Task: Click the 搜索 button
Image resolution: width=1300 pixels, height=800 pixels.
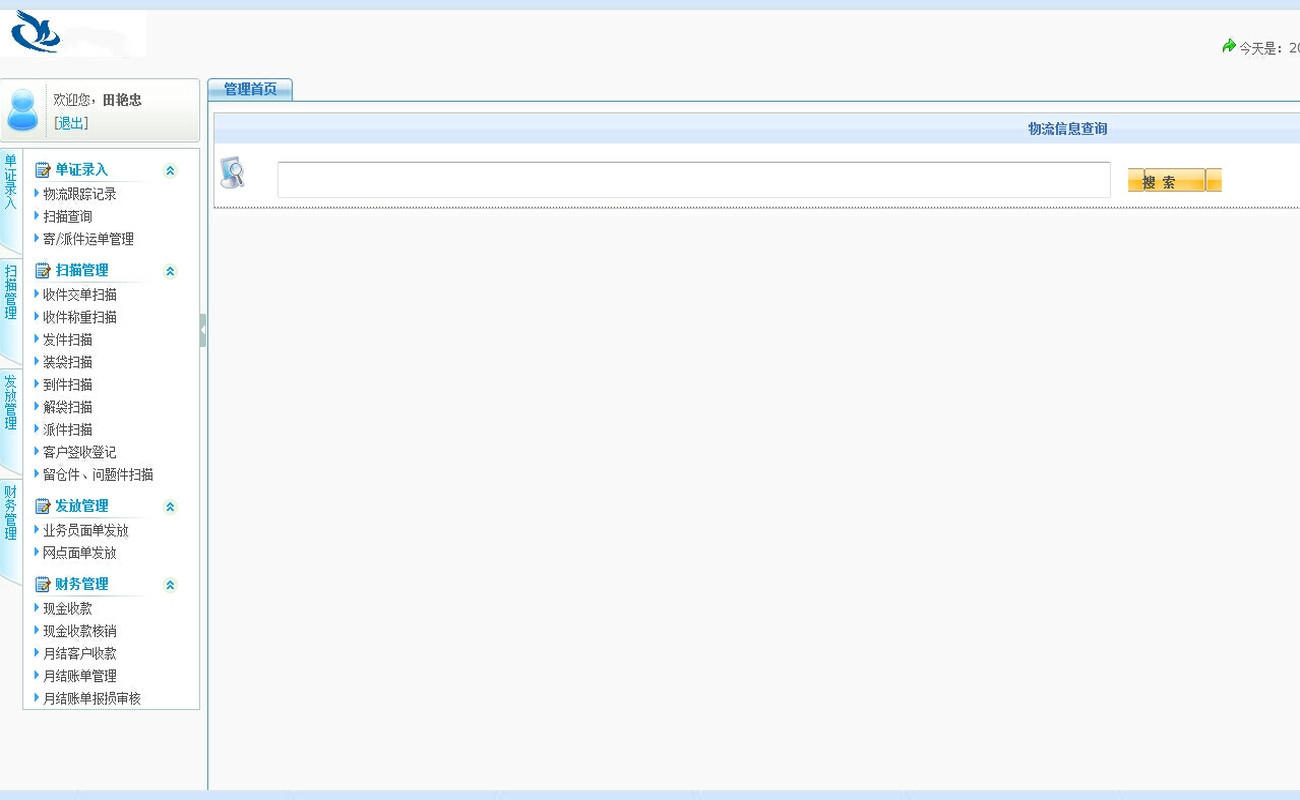Action: click(x=1166, y=180)
